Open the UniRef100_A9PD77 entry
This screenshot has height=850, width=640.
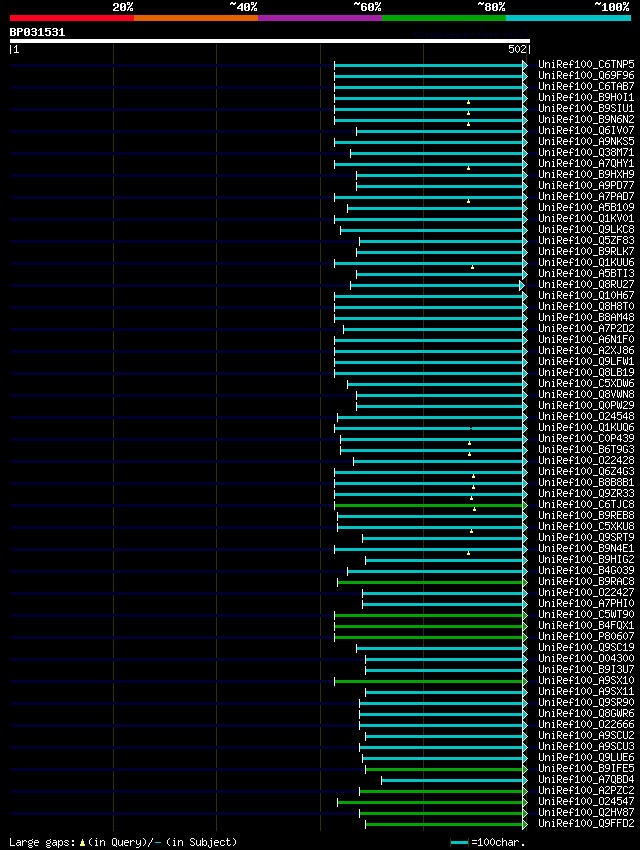click(586, 185)
